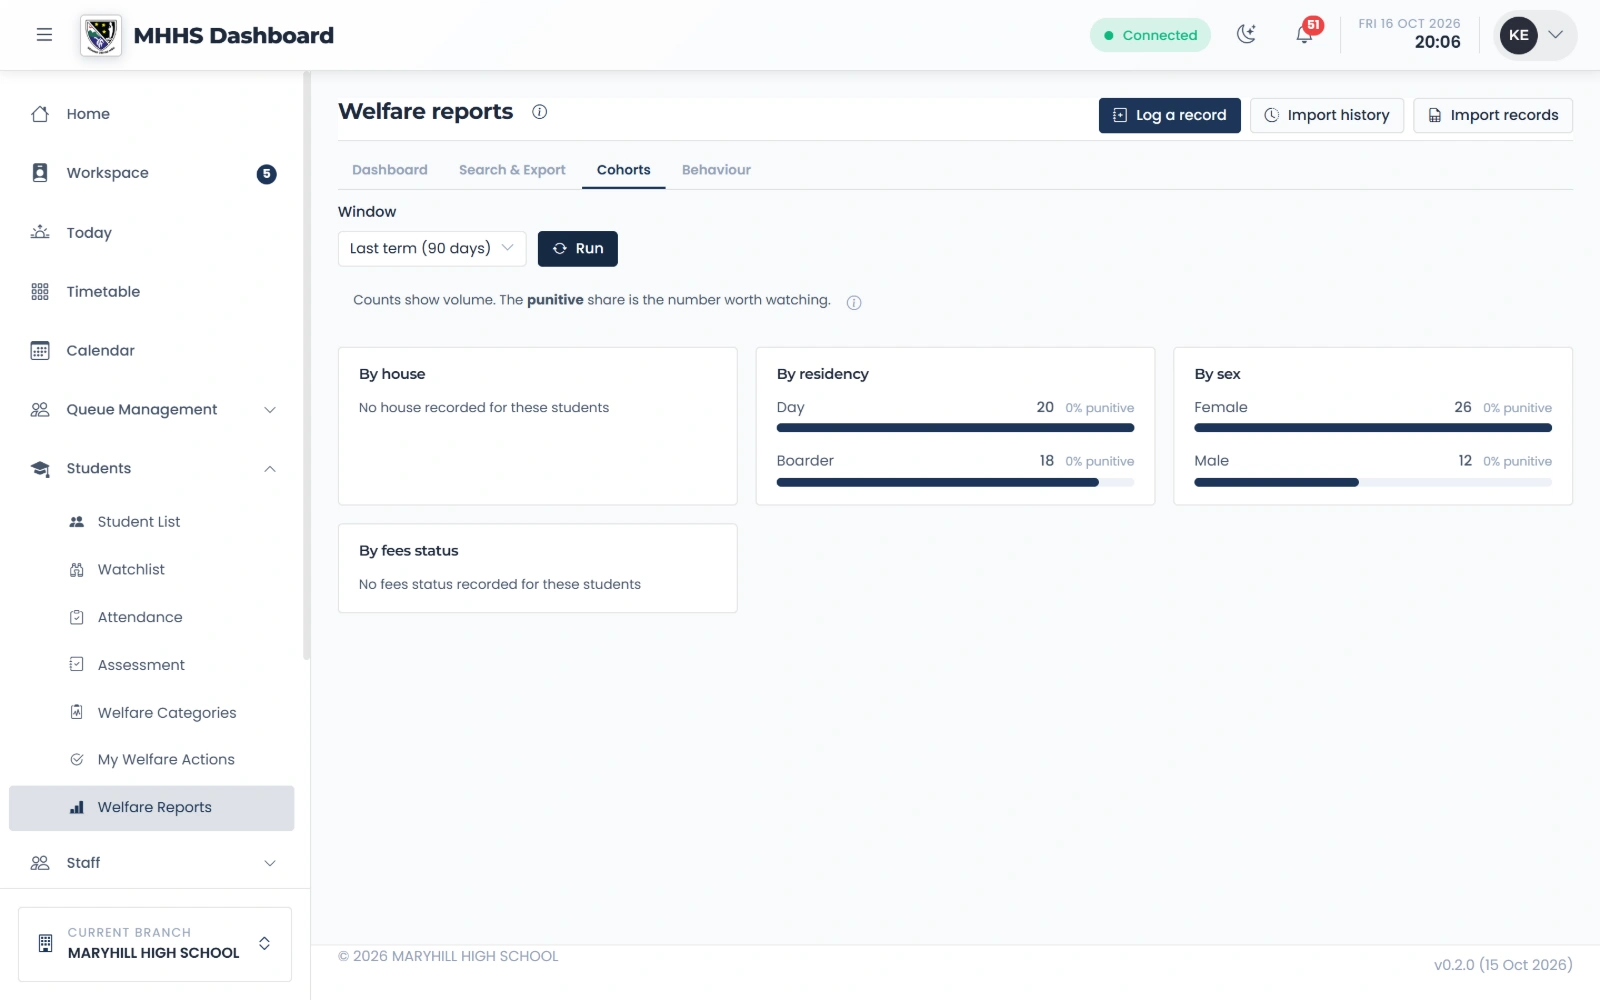This screenshot has height=1000, width=1600.
Task: Open notifications bell with 51 badge
Action: (1305, 34)
